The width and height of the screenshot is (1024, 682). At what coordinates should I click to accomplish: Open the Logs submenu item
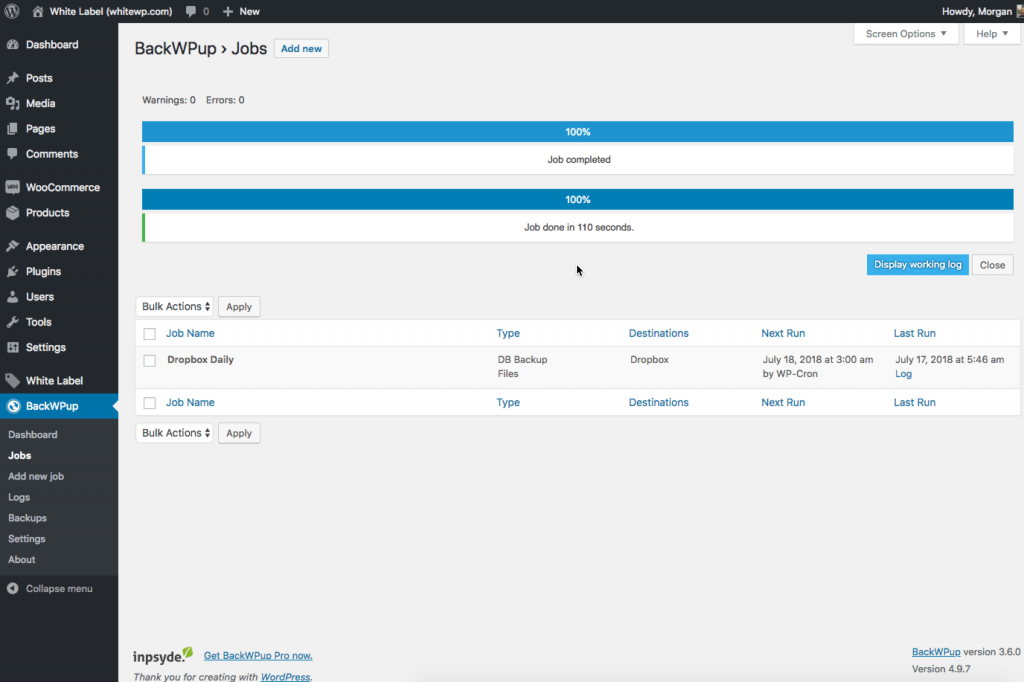pos(19,497)
